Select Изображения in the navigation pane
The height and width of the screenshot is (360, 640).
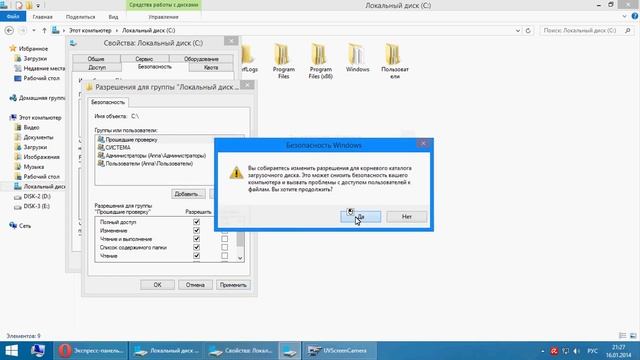[41, 157]
